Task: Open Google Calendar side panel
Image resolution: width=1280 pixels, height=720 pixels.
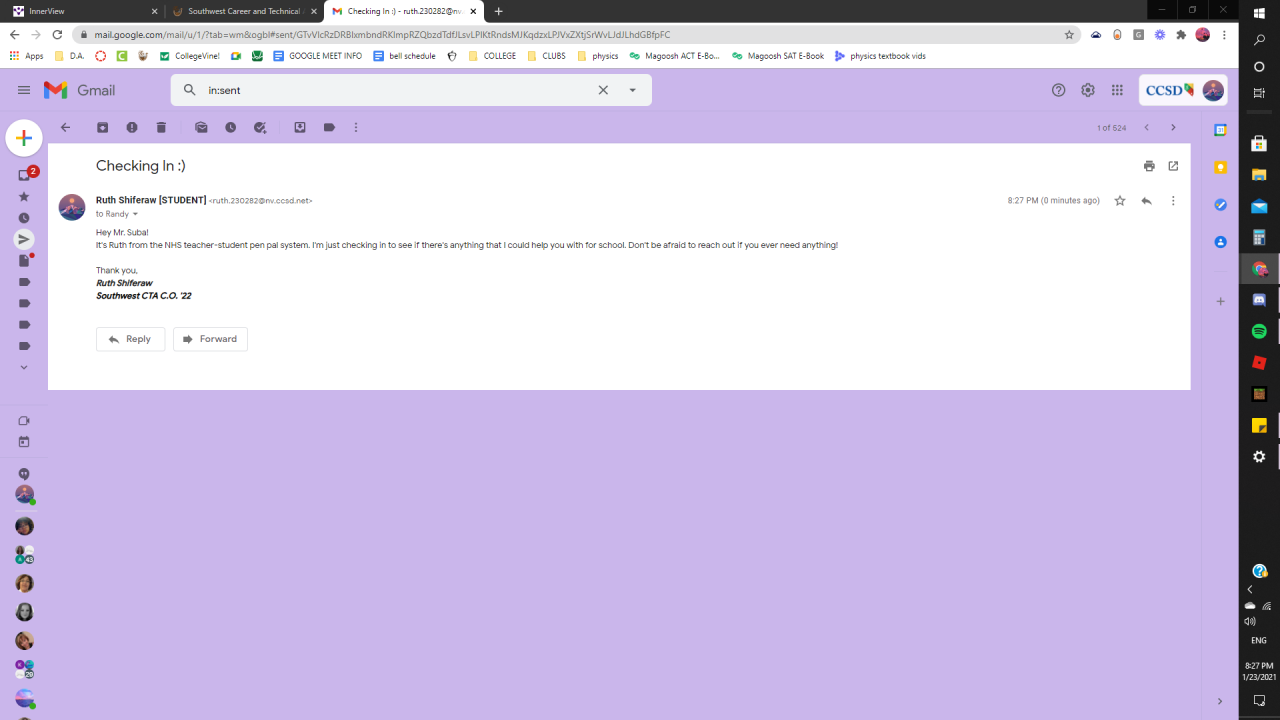Action: click(1220, 130)
